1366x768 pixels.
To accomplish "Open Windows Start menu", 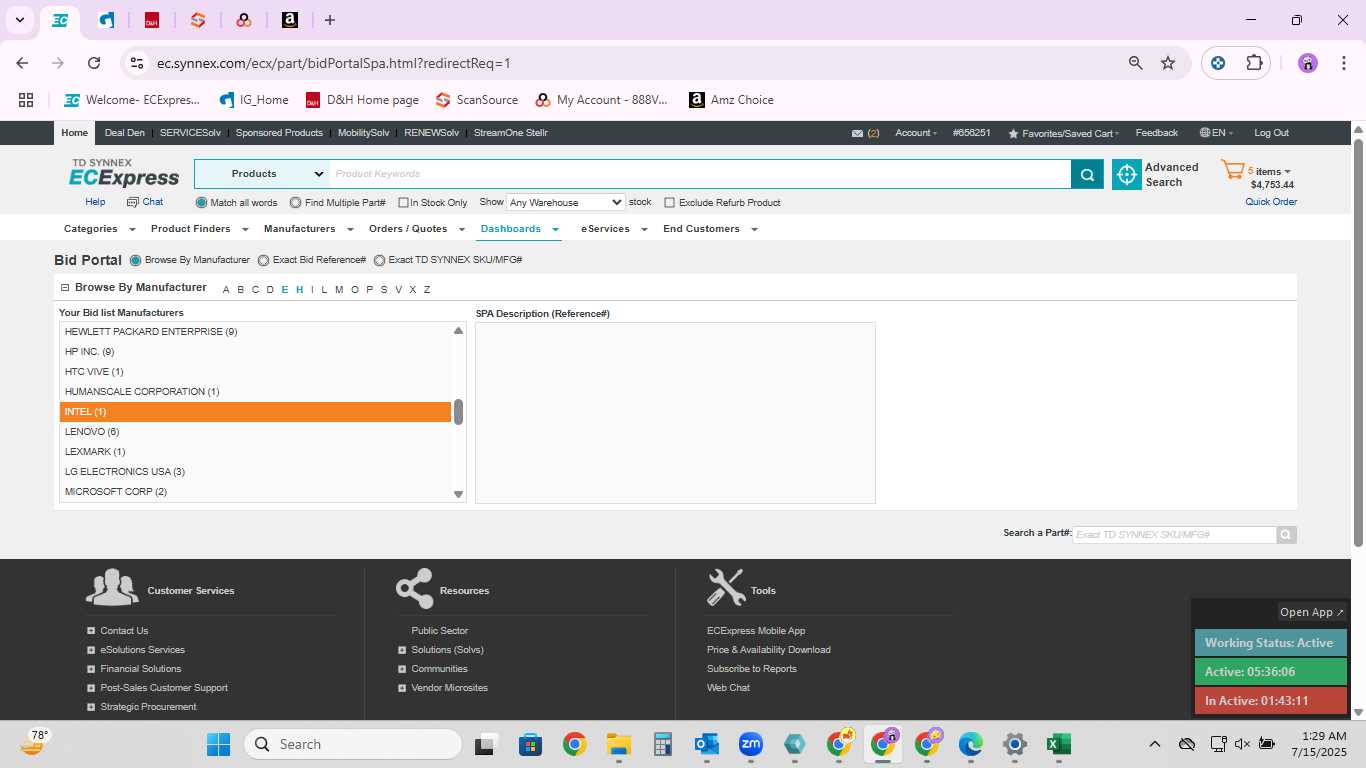I will click(218, 744).
